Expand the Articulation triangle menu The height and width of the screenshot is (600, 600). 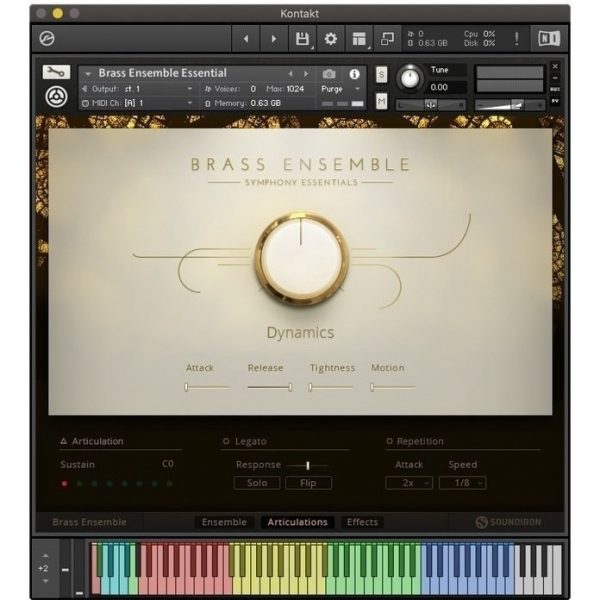pyautogui.click(x=64, y=441)
